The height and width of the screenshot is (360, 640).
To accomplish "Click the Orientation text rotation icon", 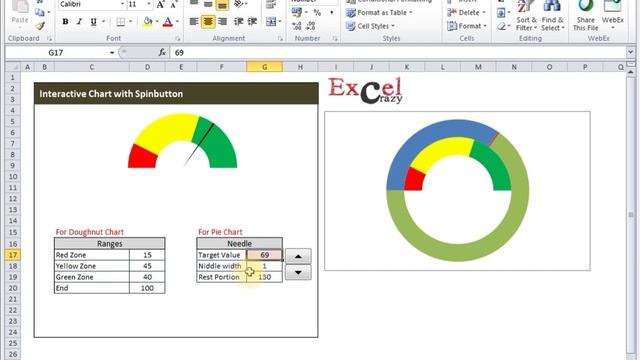I will tap(239, 4).
